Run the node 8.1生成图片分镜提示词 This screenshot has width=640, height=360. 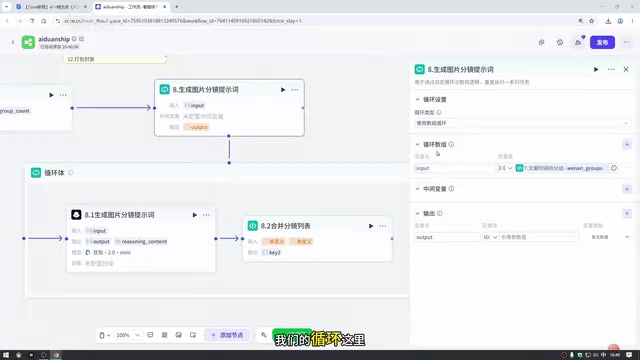pyautogui.click(x=194, y=215)
